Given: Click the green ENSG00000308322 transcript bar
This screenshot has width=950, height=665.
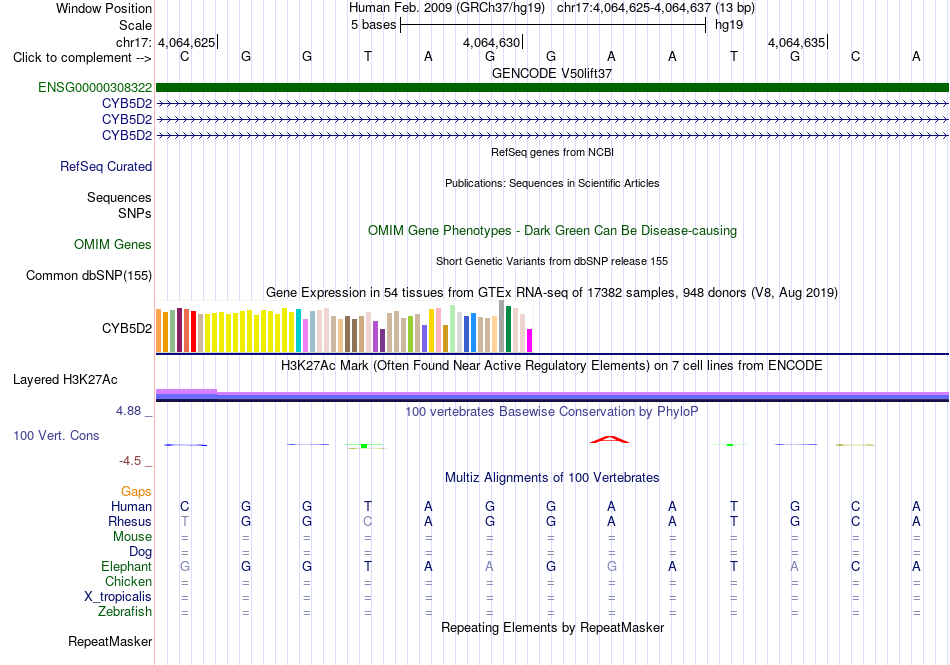Looking at the screenshot, I should coord(552,88).
